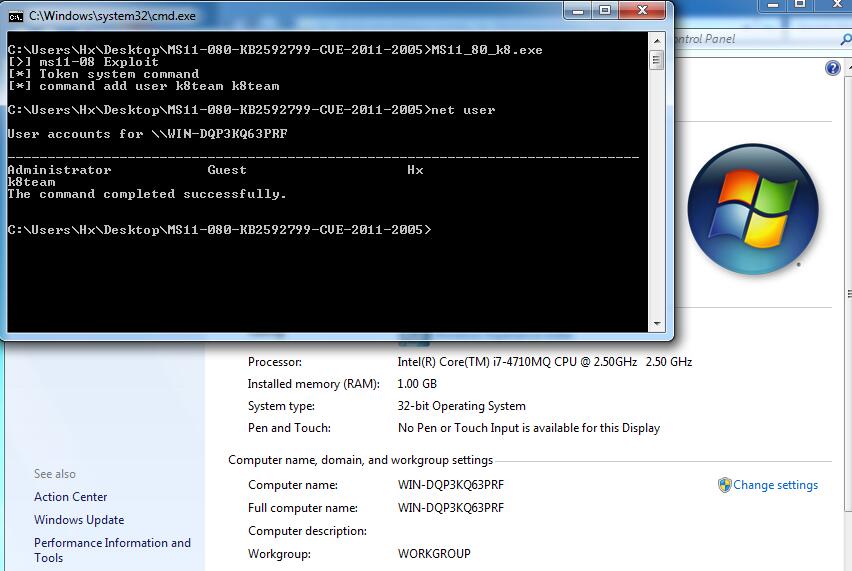Click inside the black command prompt console area
The width and height of the screenshot is (852, 571).
(x=330, y=280)
